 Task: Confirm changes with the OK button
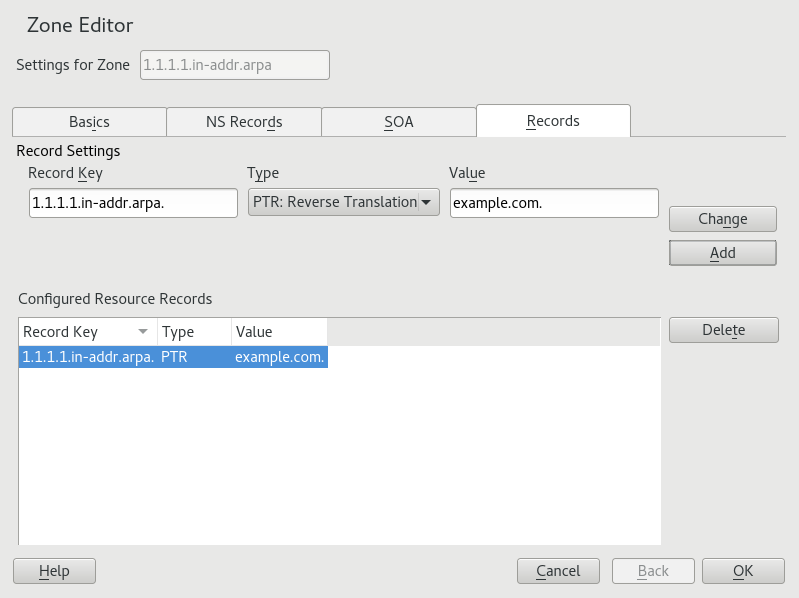click(742, 571)
